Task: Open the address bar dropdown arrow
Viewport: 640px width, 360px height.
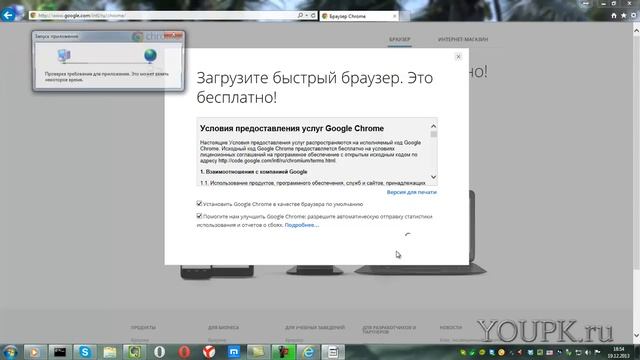Action: (307, 16)
